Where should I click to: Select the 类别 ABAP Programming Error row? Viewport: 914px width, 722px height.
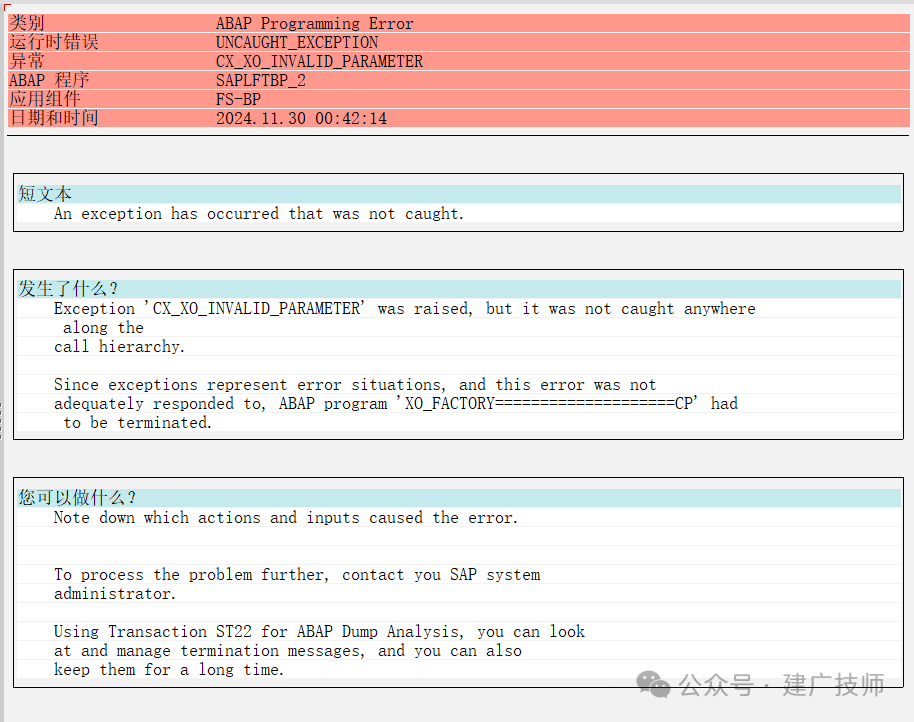point(458,23)
